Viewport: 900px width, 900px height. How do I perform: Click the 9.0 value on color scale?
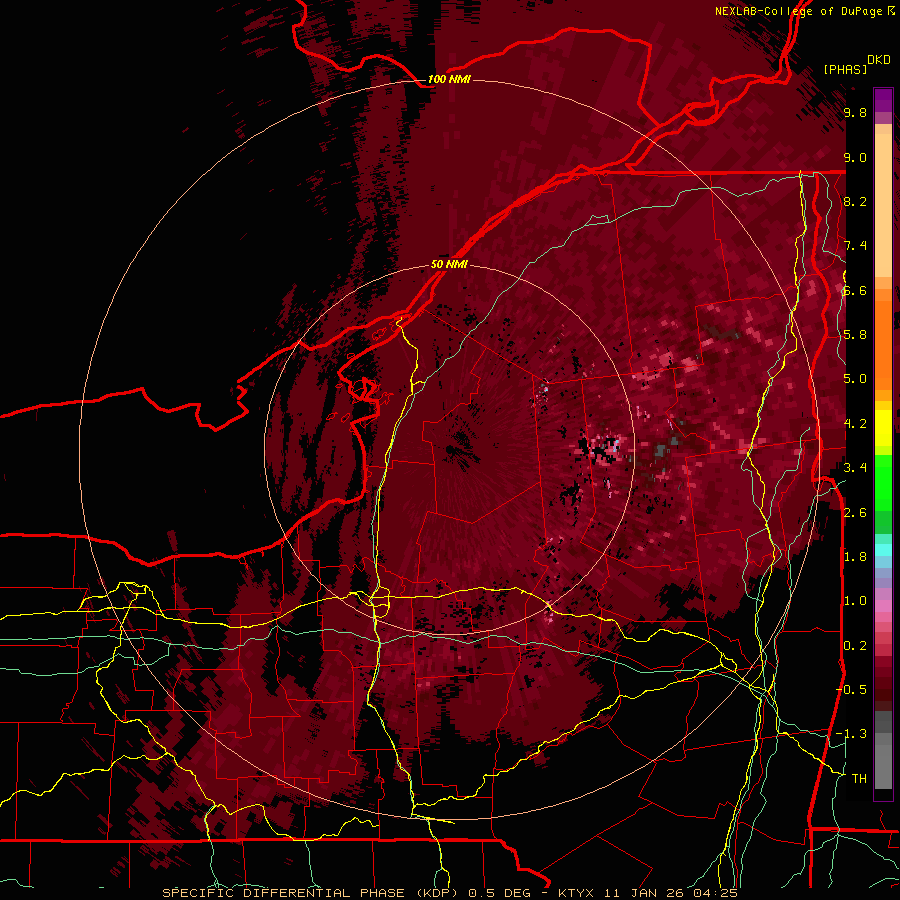point(855,157)
